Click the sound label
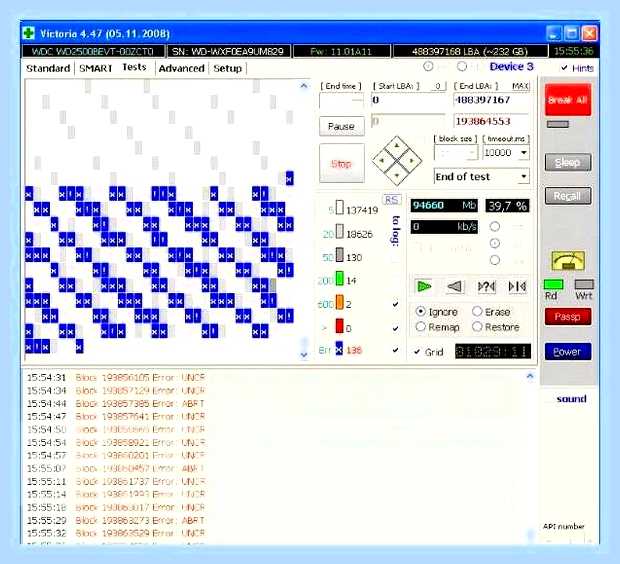 tap(571, 399)
